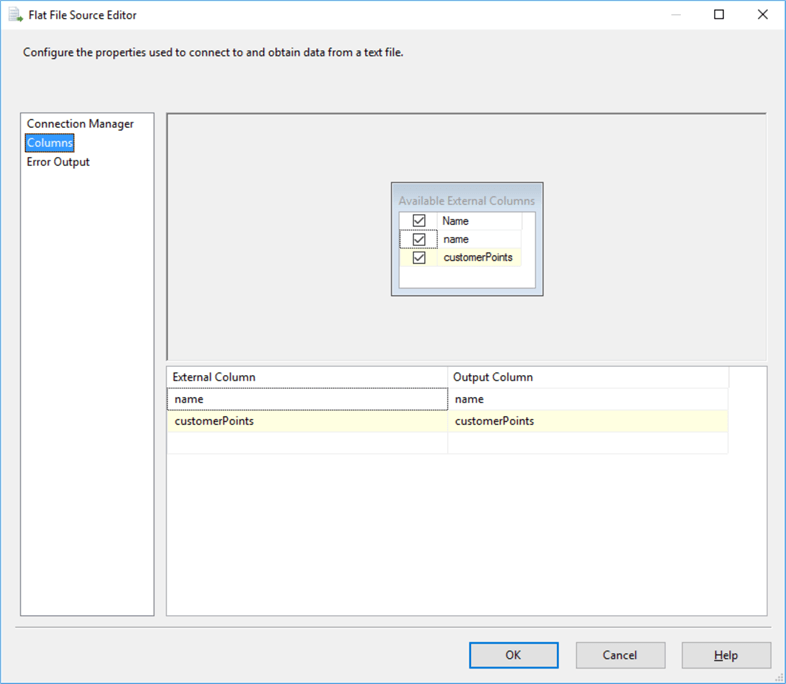Close the Flat File Source Editor window
This screenshot has width=786, height=684.
(x=763, y=15)
